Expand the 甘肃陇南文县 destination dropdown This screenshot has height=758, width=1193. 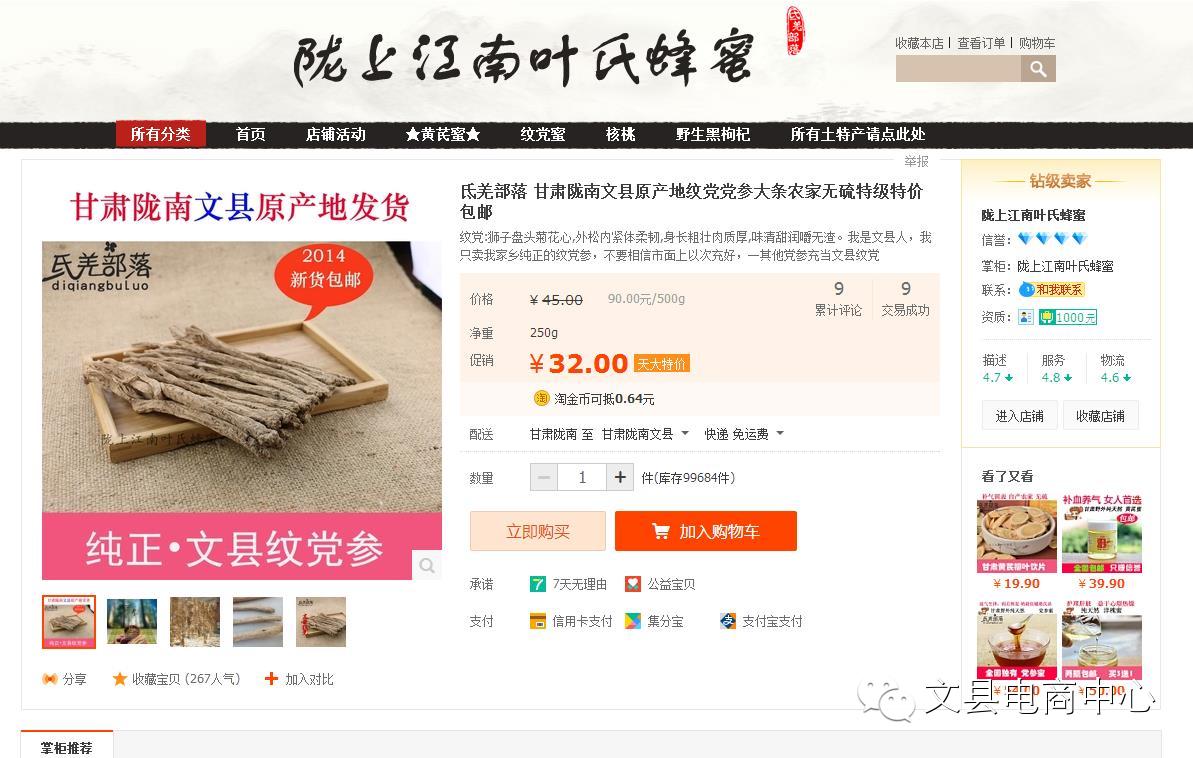coord(645,434)
